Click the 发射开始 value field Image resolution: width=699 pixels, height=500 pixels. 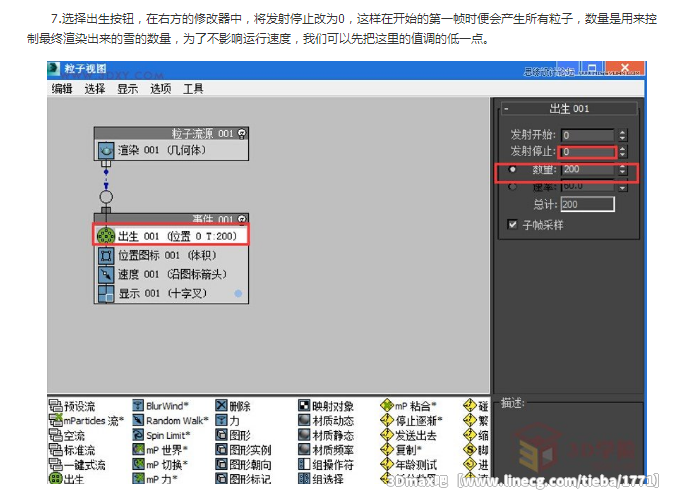pos(588,135)
